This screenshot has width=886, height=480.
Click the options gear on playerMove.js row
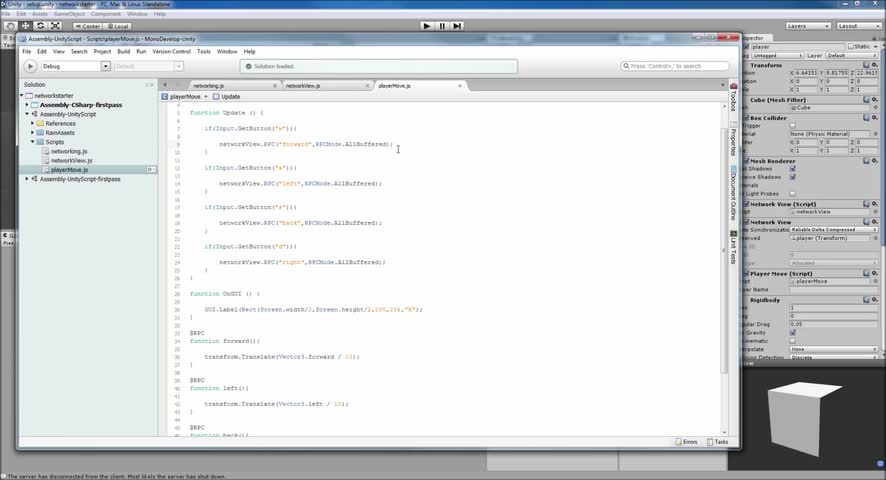(x=150, y=170)
